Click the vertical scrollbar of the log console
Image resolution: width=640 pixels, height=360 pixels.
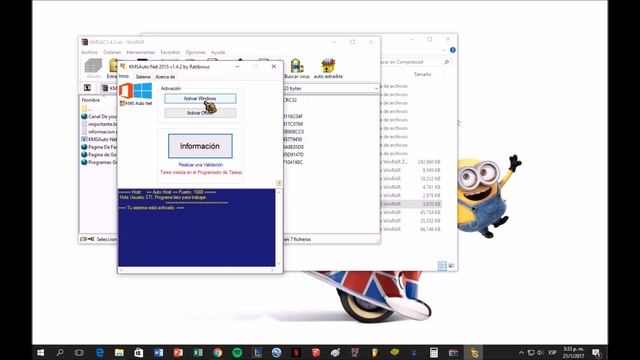279,227
